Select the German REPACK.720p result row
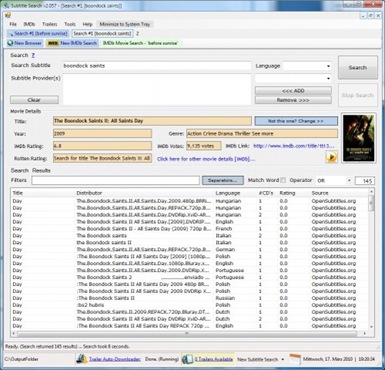 coord(190,249)
